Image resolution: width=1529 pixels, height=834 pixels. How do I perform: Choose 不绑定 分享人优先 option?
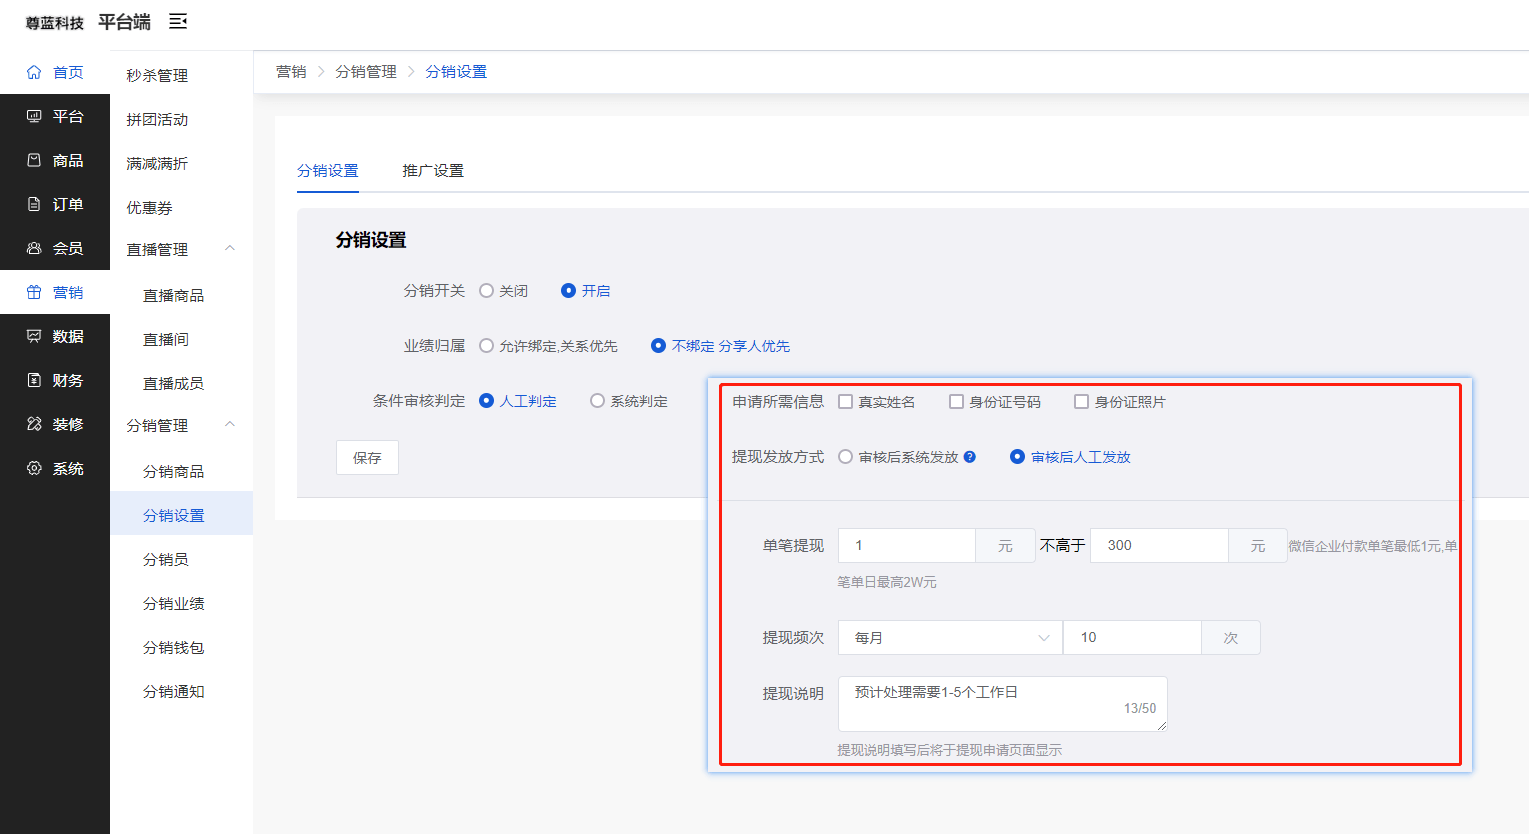658,346
